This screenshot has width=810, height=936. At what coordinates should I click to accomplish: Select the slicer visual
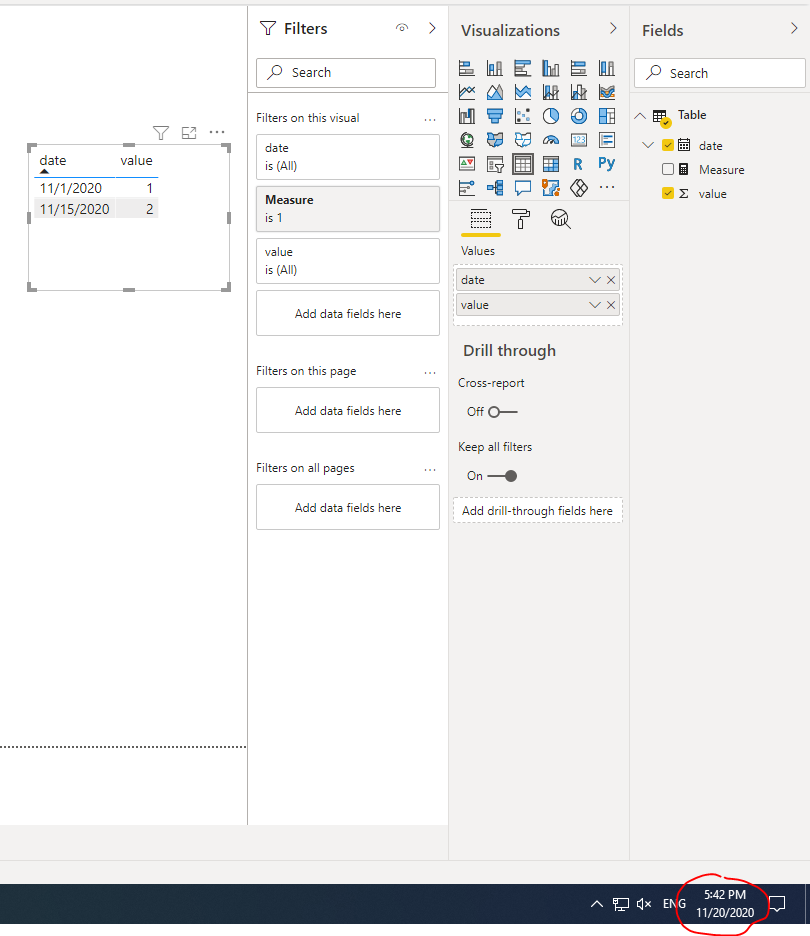pyautogui.click(x=495, y=164)
